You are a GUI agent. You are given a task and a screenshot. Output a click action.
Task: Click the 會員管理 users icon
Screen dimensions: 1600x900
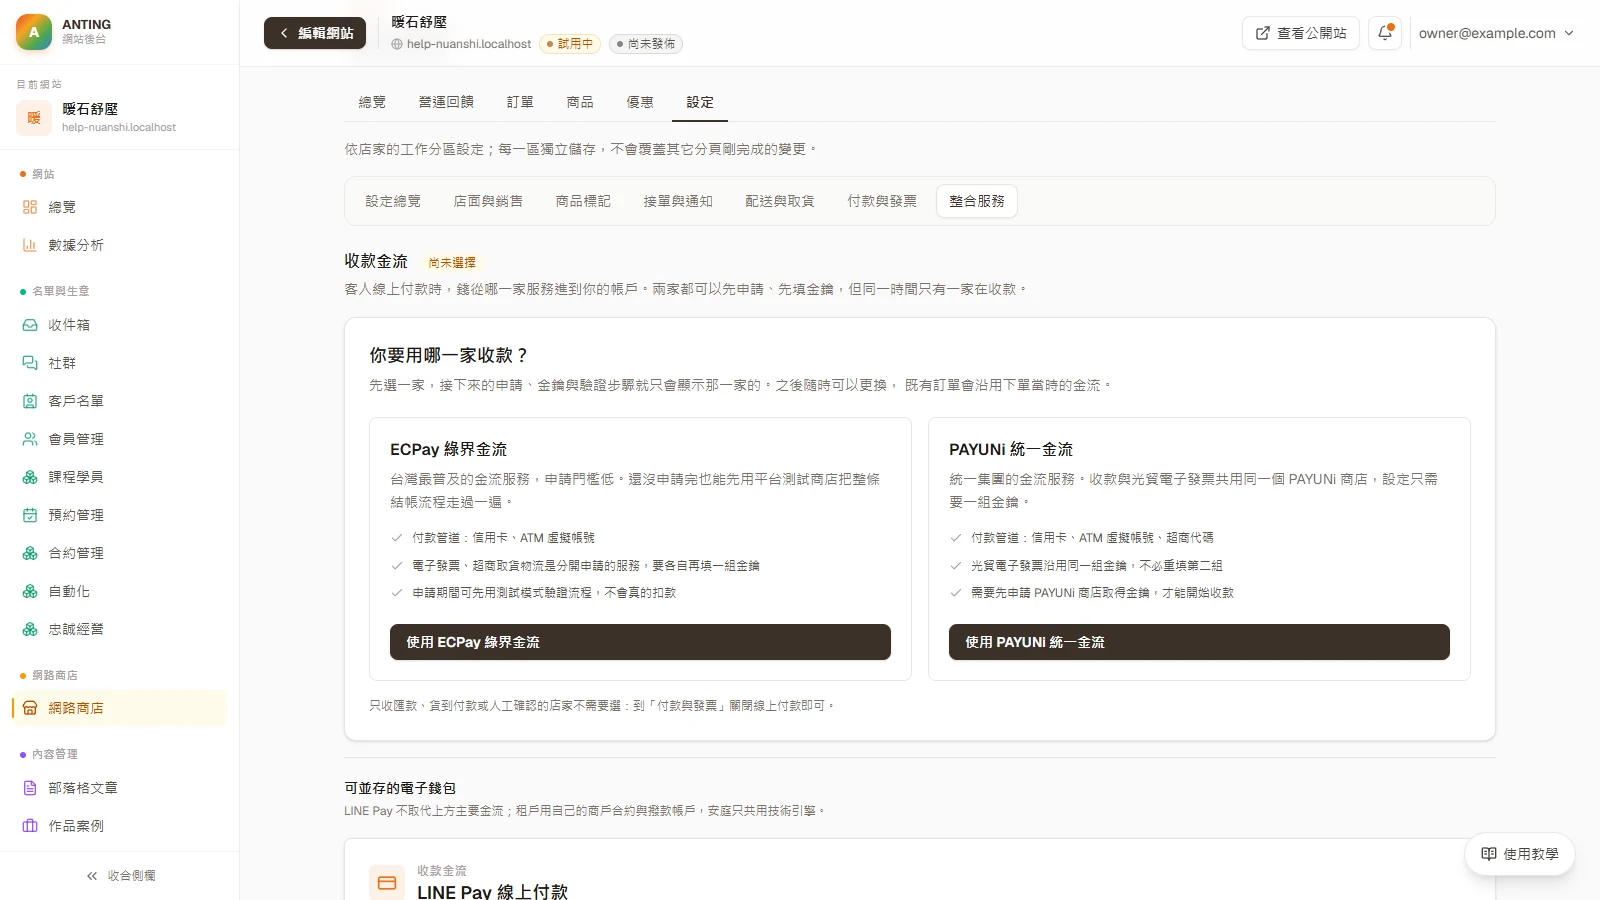[30, 439]
